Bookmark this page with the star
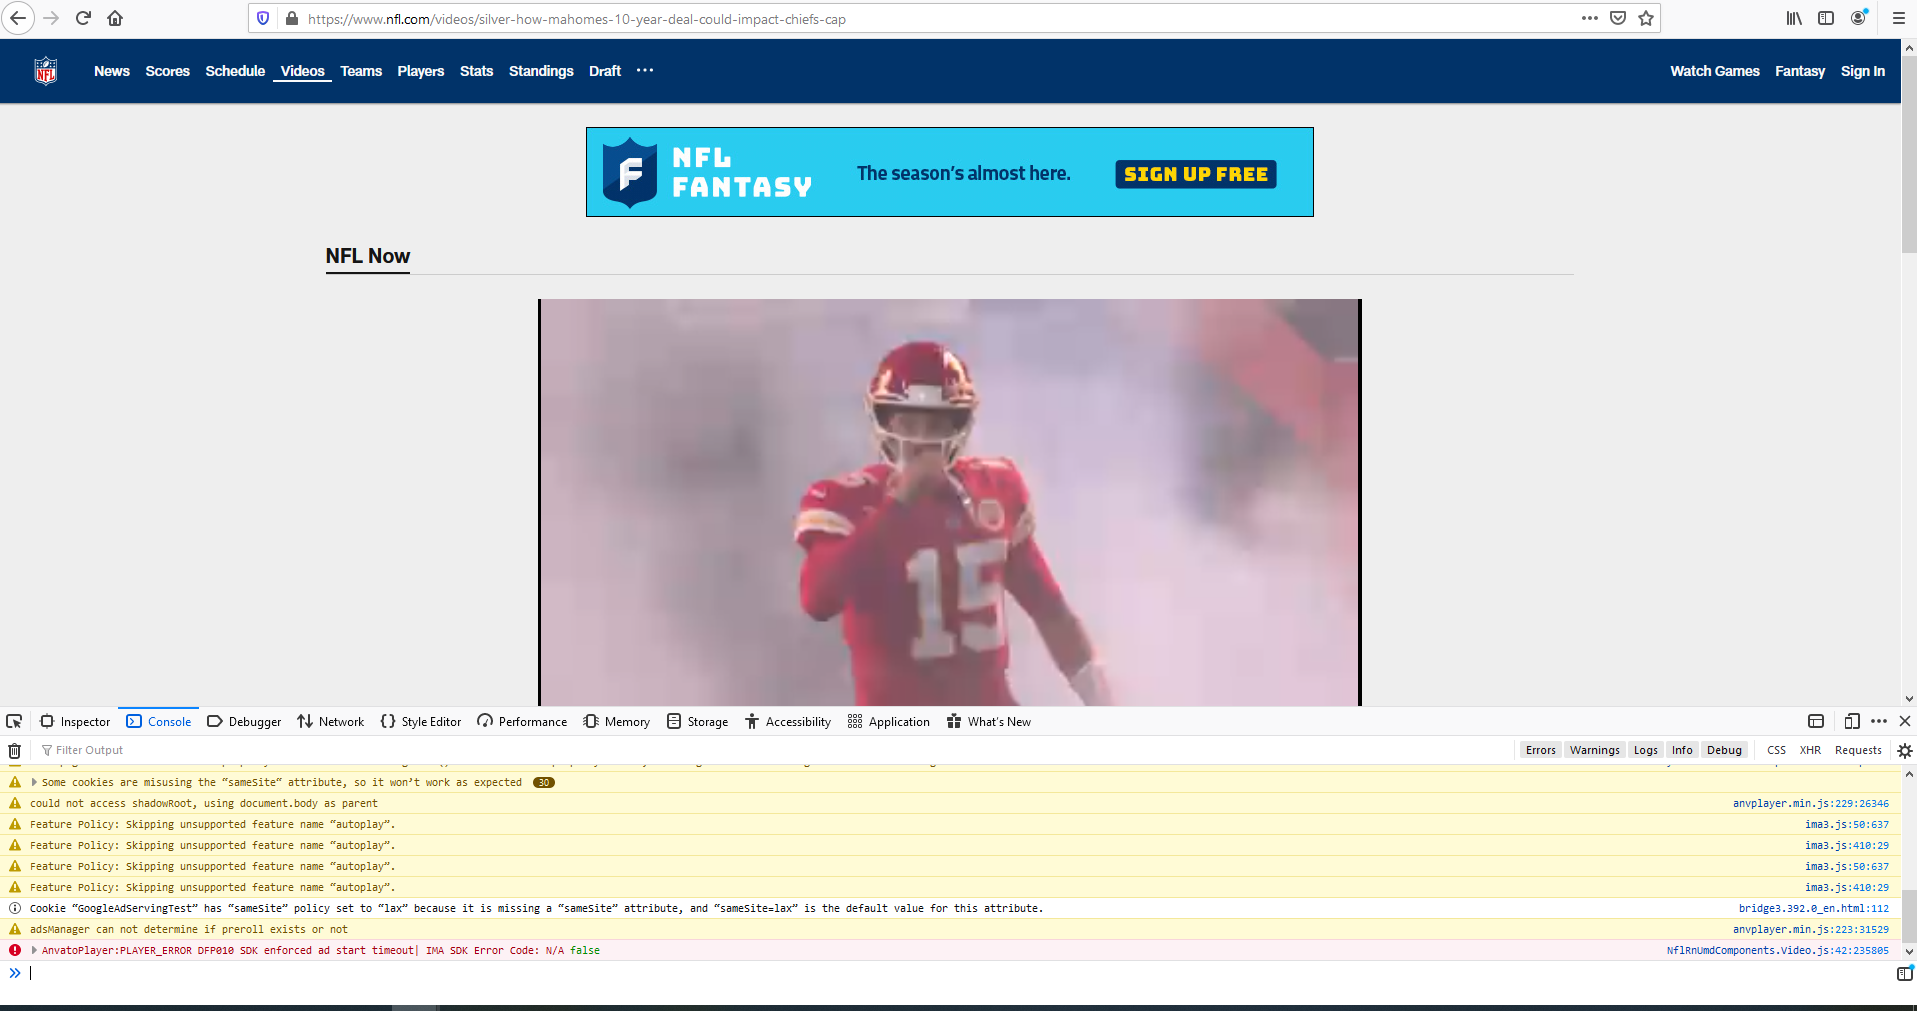 coord(1644,18)
